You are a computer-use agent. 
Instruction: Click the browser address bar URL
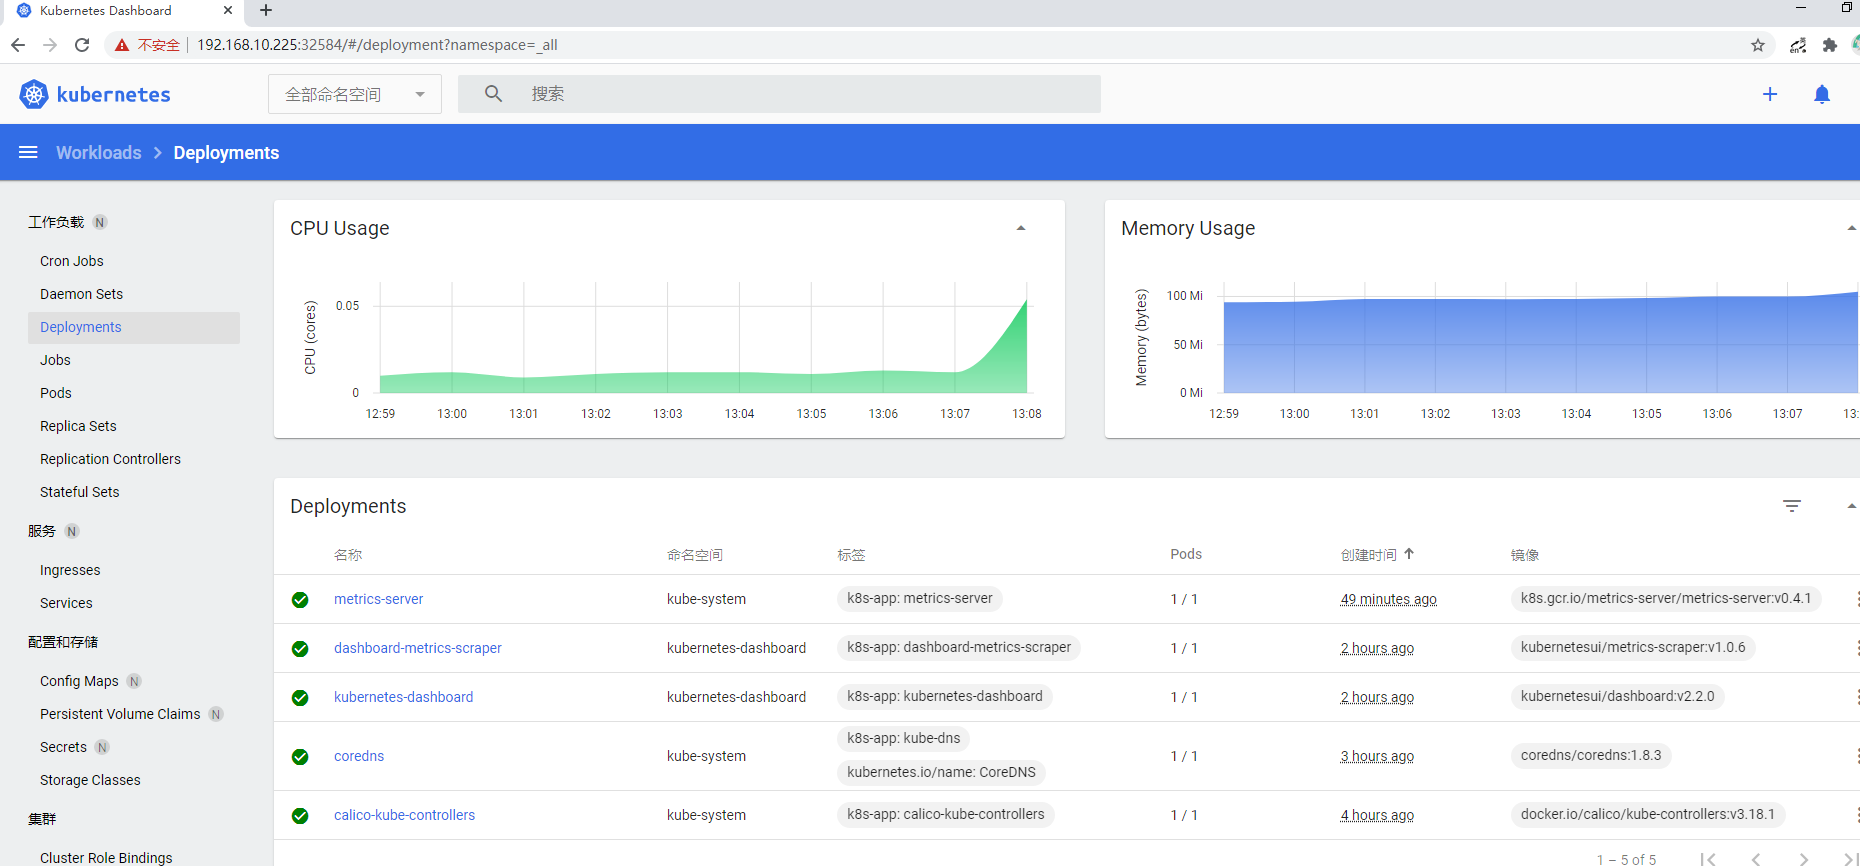point(377,45)
